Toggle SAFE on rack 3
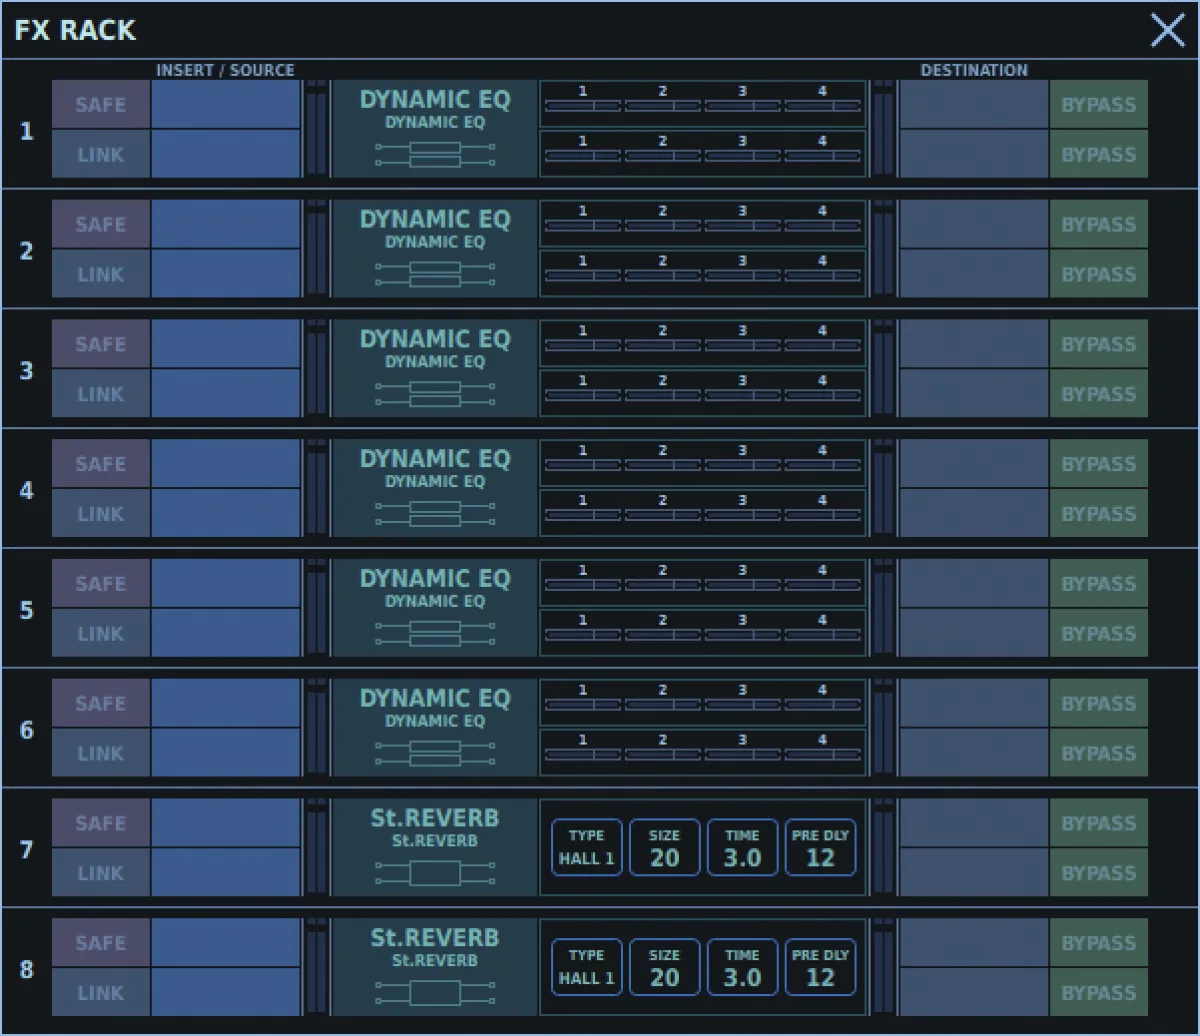The height and width of the screenshot is (1036, 1200). (101, 344)
